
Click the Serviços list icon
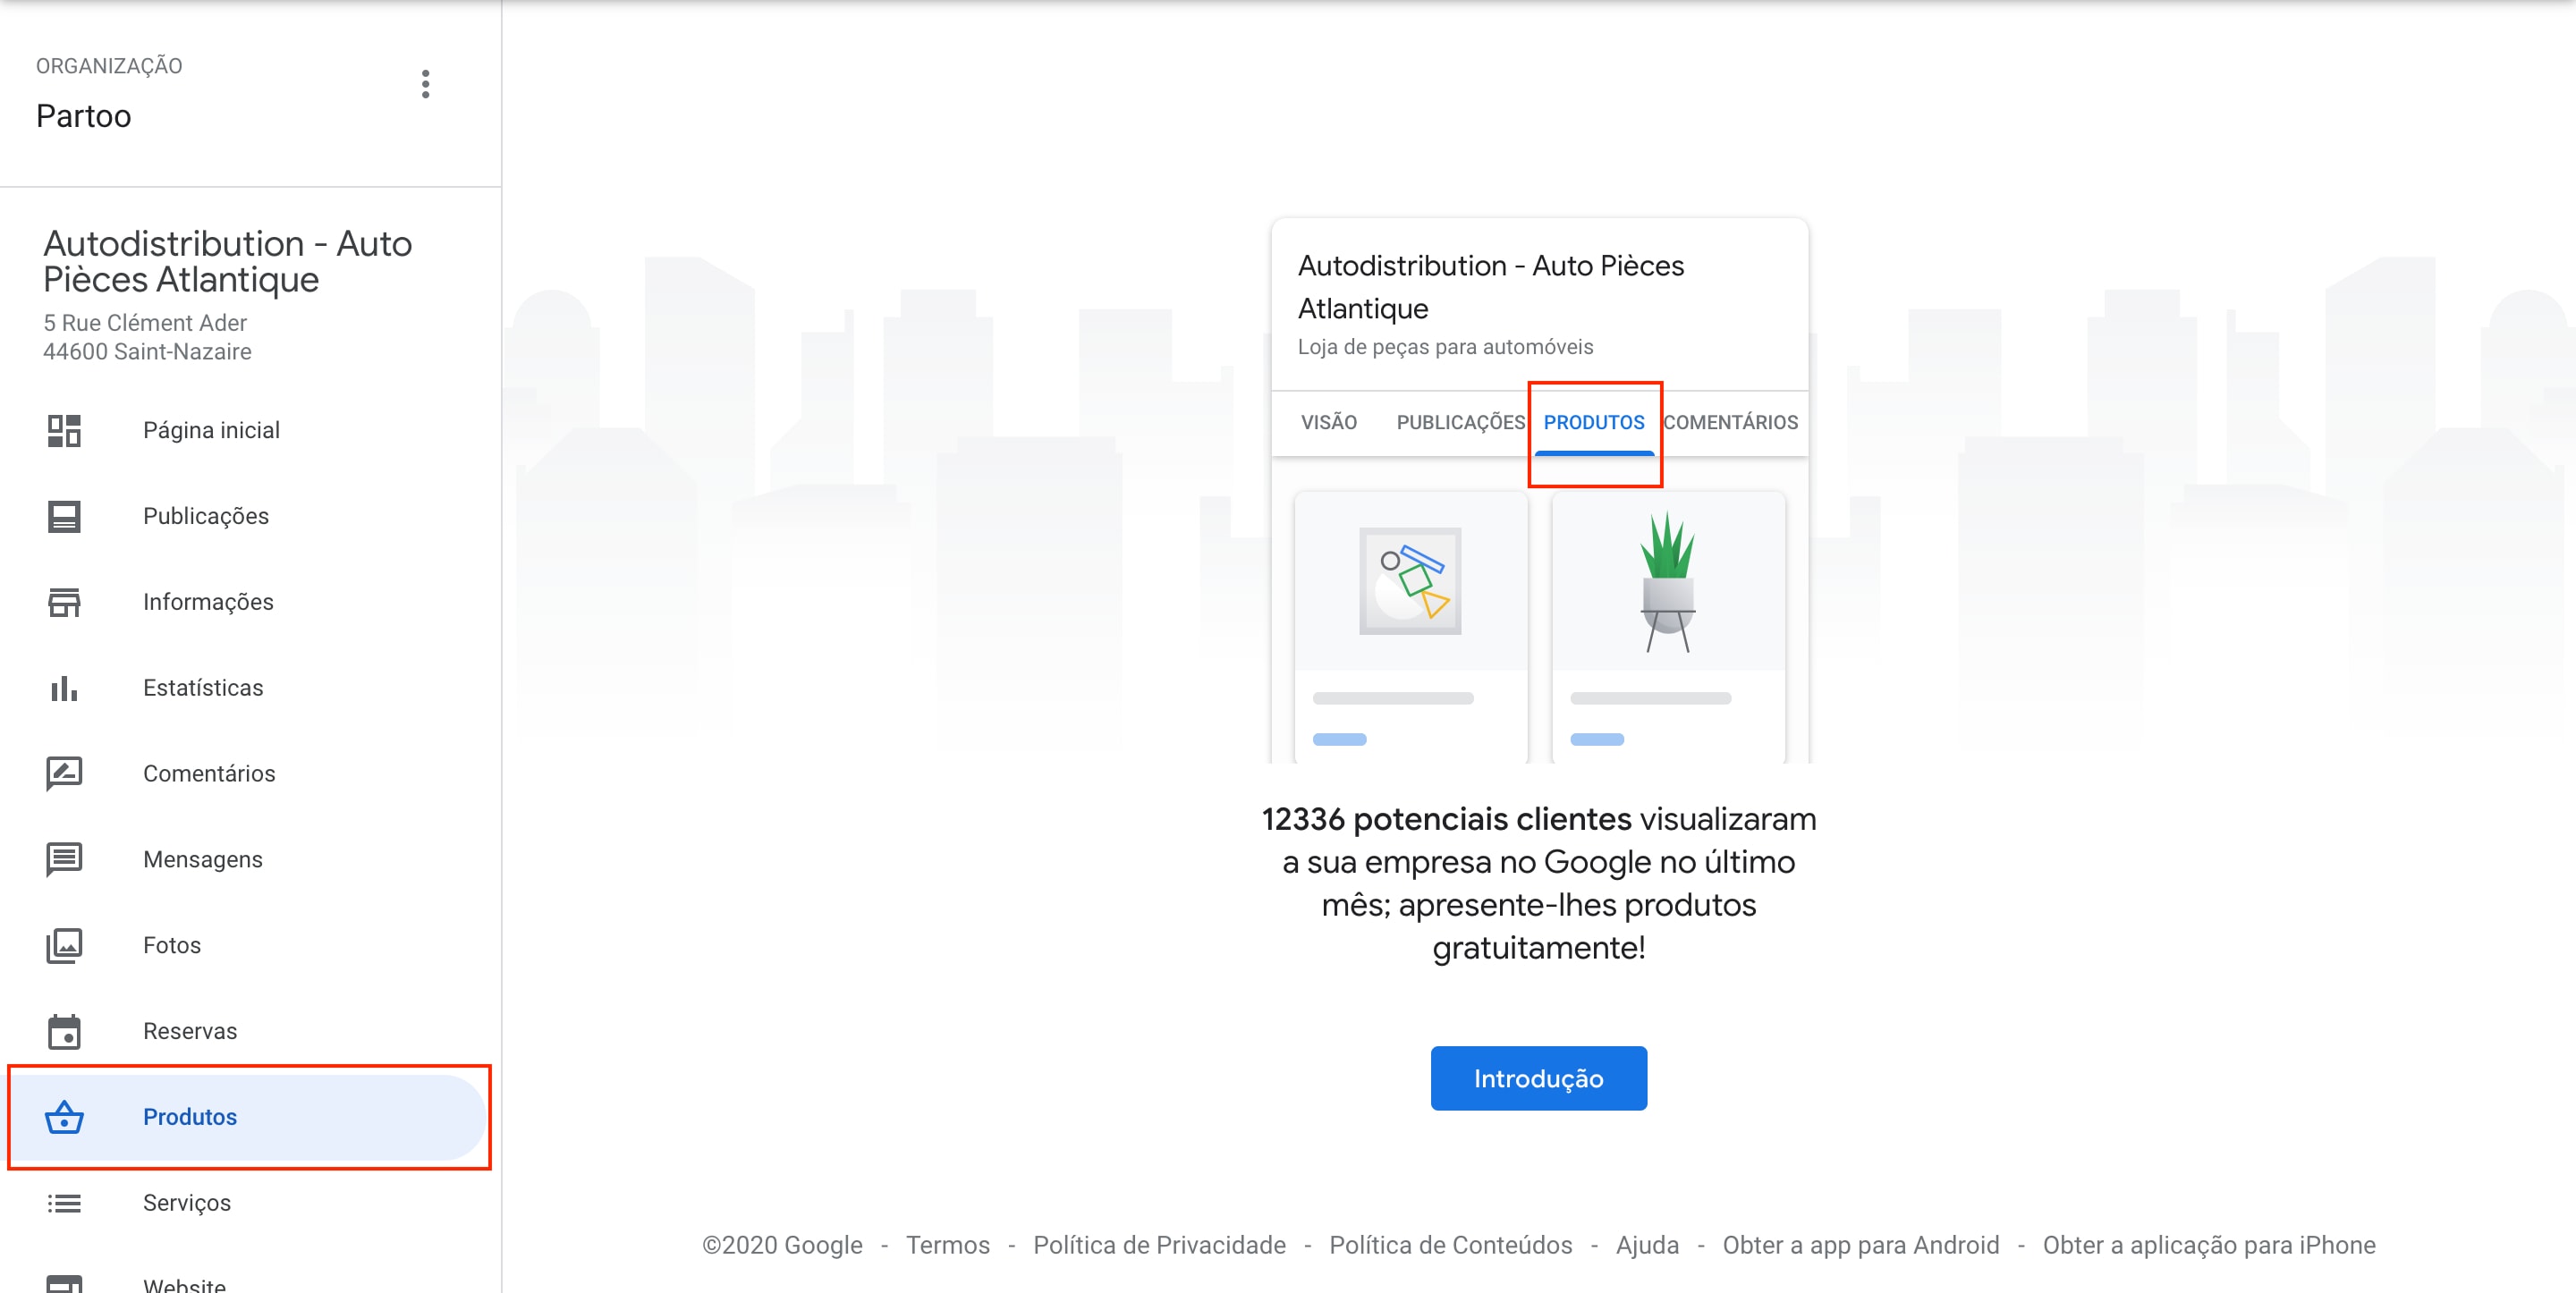point(64,1203)
